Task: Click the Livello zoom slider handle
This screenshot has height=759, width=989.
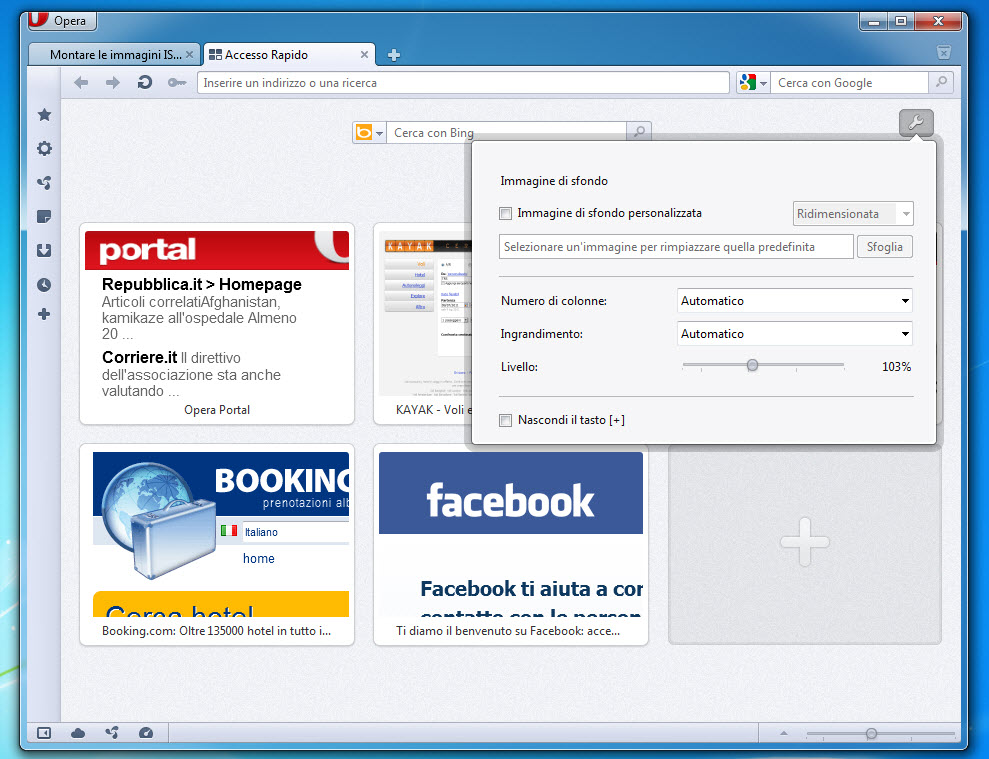Action: pyautogui.click(x=752, y=365)
